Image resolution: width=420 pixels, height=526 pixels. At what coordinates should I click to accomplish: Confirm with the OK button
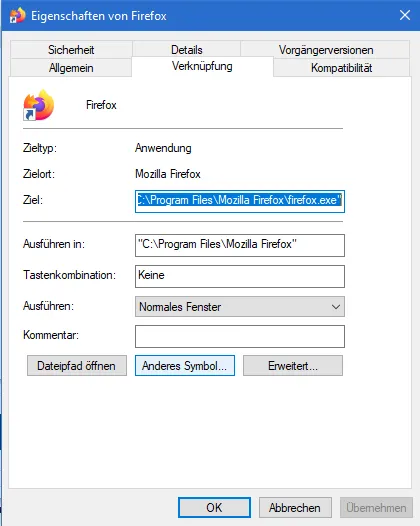click(214, 508)
